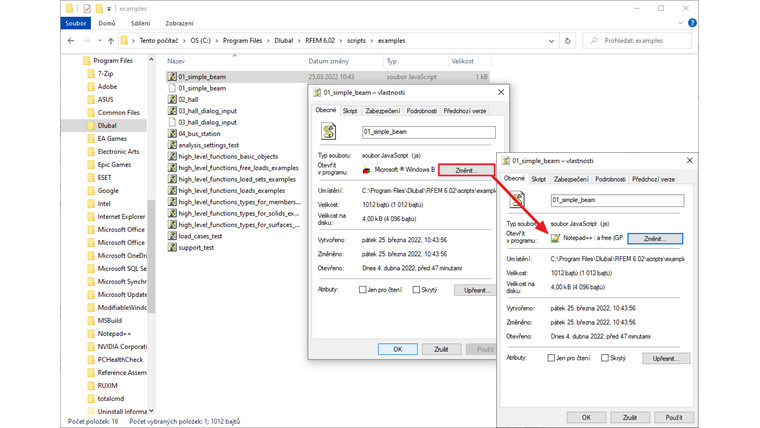Refresh the examples folder view
Screen dimensions: 760x428
coord(568,41)
